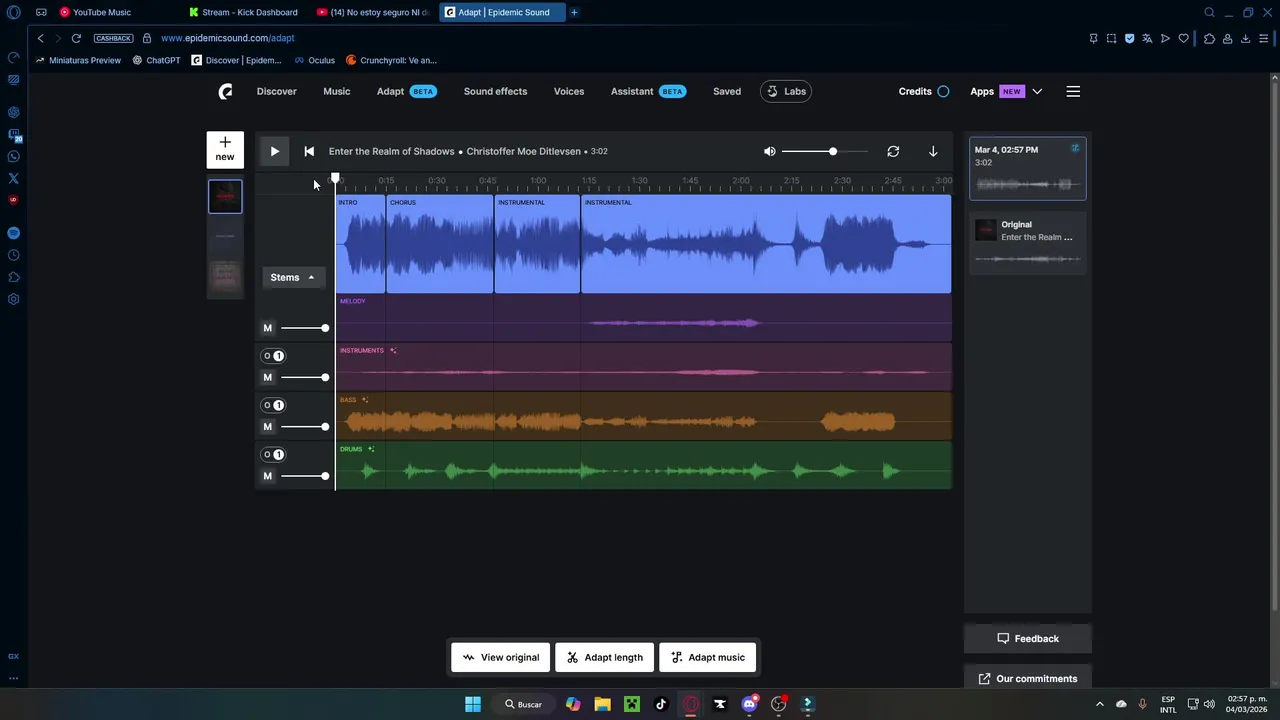Open the hamburger menu in site header
Viewport: 1280px width, 720px height.
1073,91
